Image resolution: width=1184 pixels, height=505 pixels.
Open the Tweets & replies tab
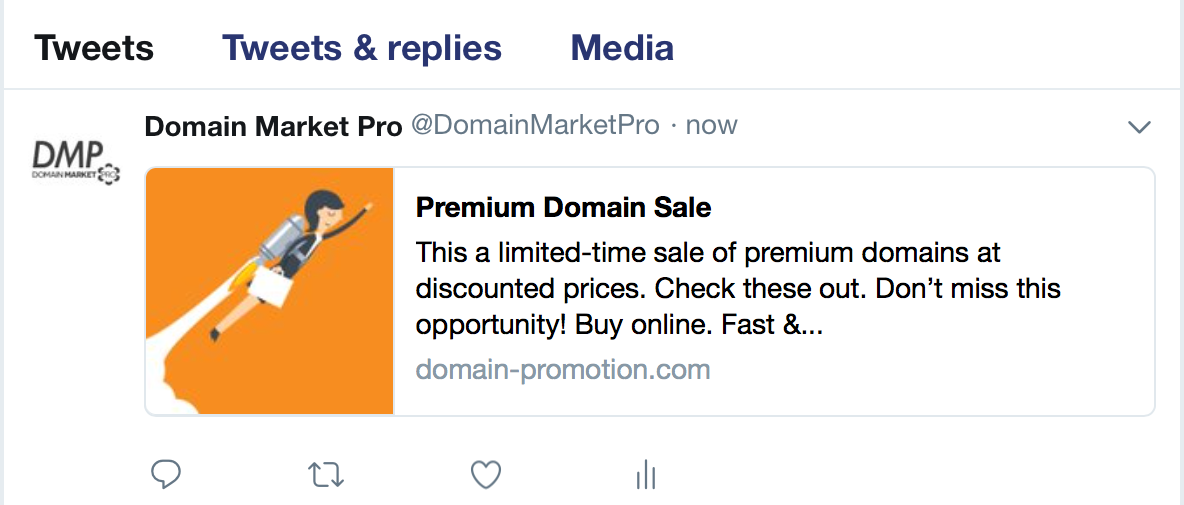coord(361,47)
